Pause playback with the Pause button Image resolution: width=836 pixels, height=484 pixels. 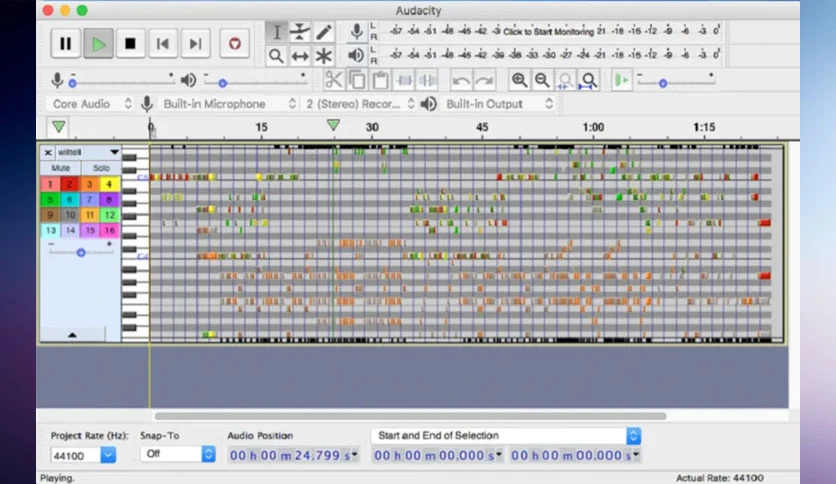click(x=66, y=43)
